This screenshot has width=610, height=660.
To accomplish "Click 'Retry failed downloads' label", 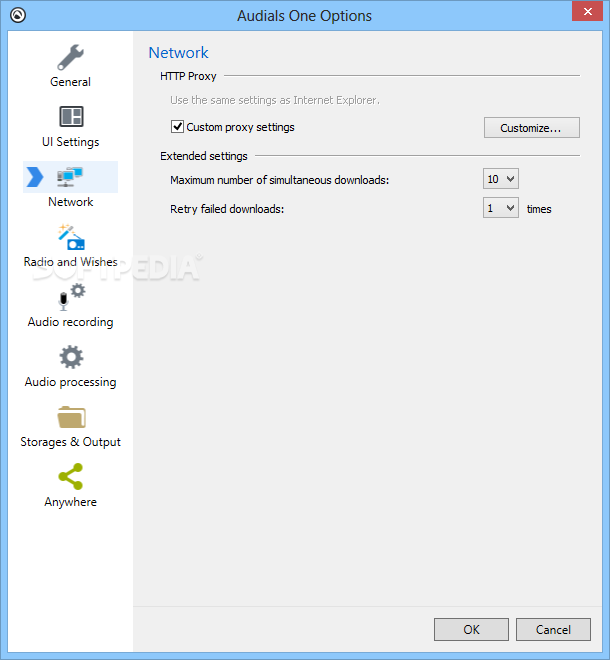I will click(x=227, y=209).
